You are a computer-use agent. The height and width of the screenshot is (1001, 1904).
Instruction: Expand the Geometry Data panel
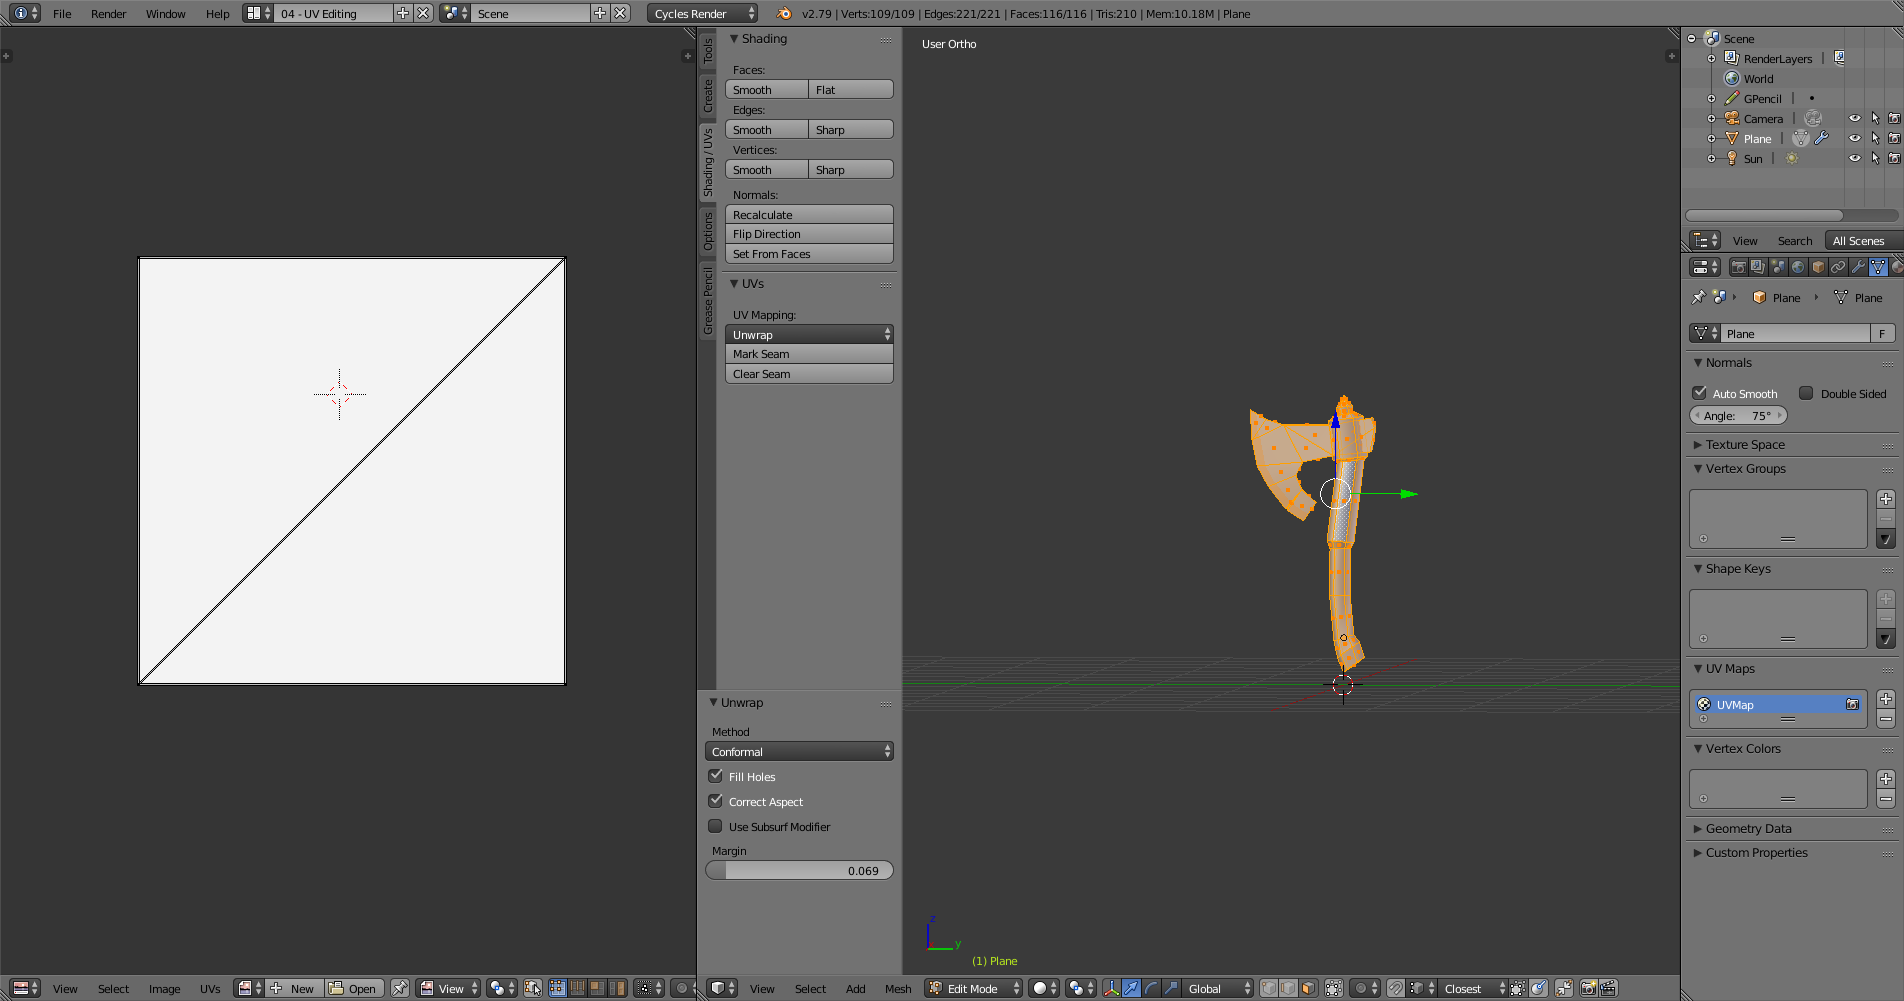1748,828
